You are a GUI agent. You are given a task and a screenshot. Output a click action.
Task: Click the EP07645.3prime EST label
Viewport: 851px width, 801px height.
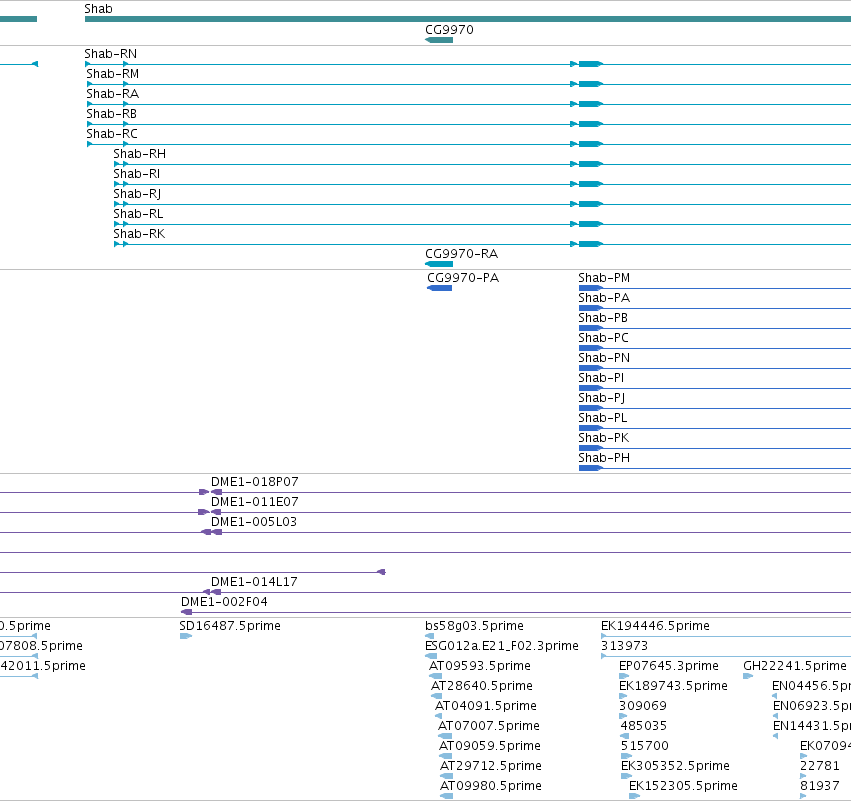(669, 666)
